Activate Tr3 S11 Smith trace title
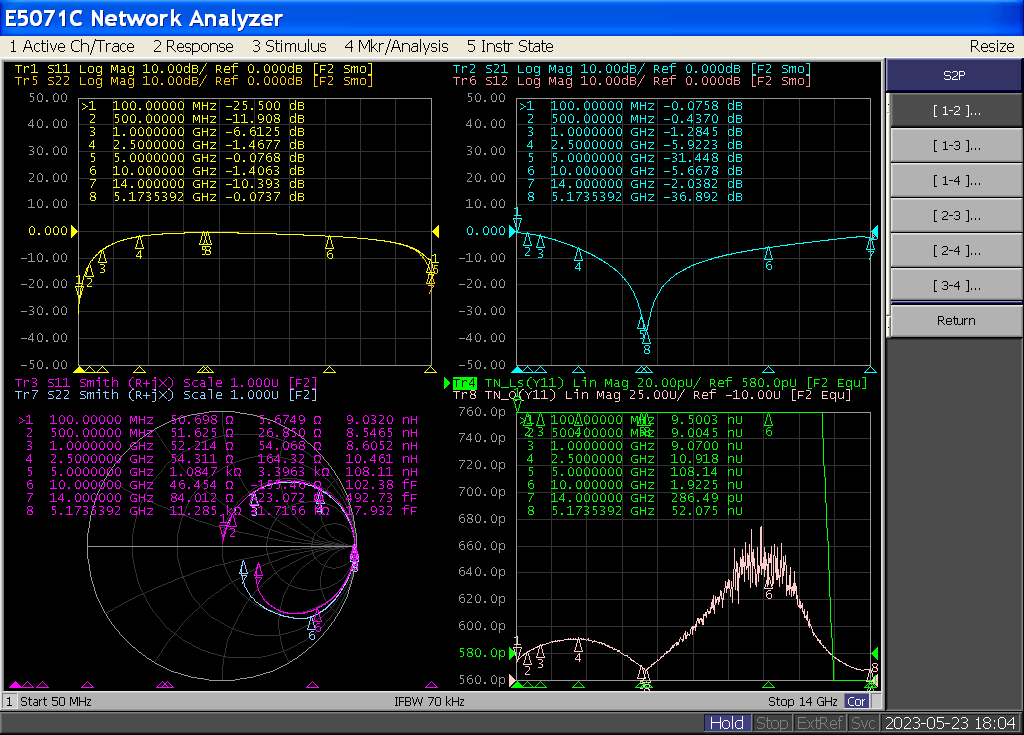This screenshot has width=1024, height=735. [166, 383]
